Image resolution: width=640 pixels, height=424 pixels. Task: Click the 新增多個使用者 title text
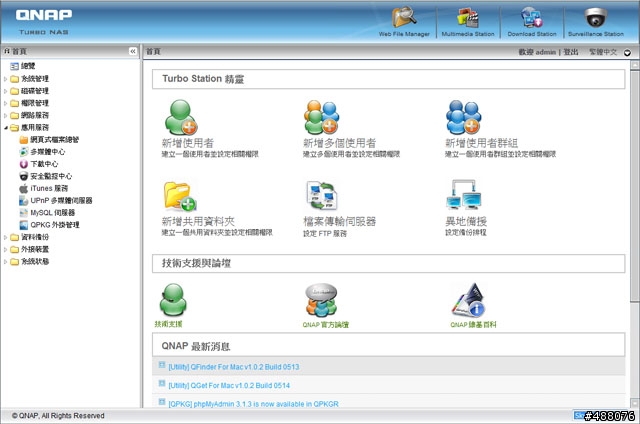point(340,143)
